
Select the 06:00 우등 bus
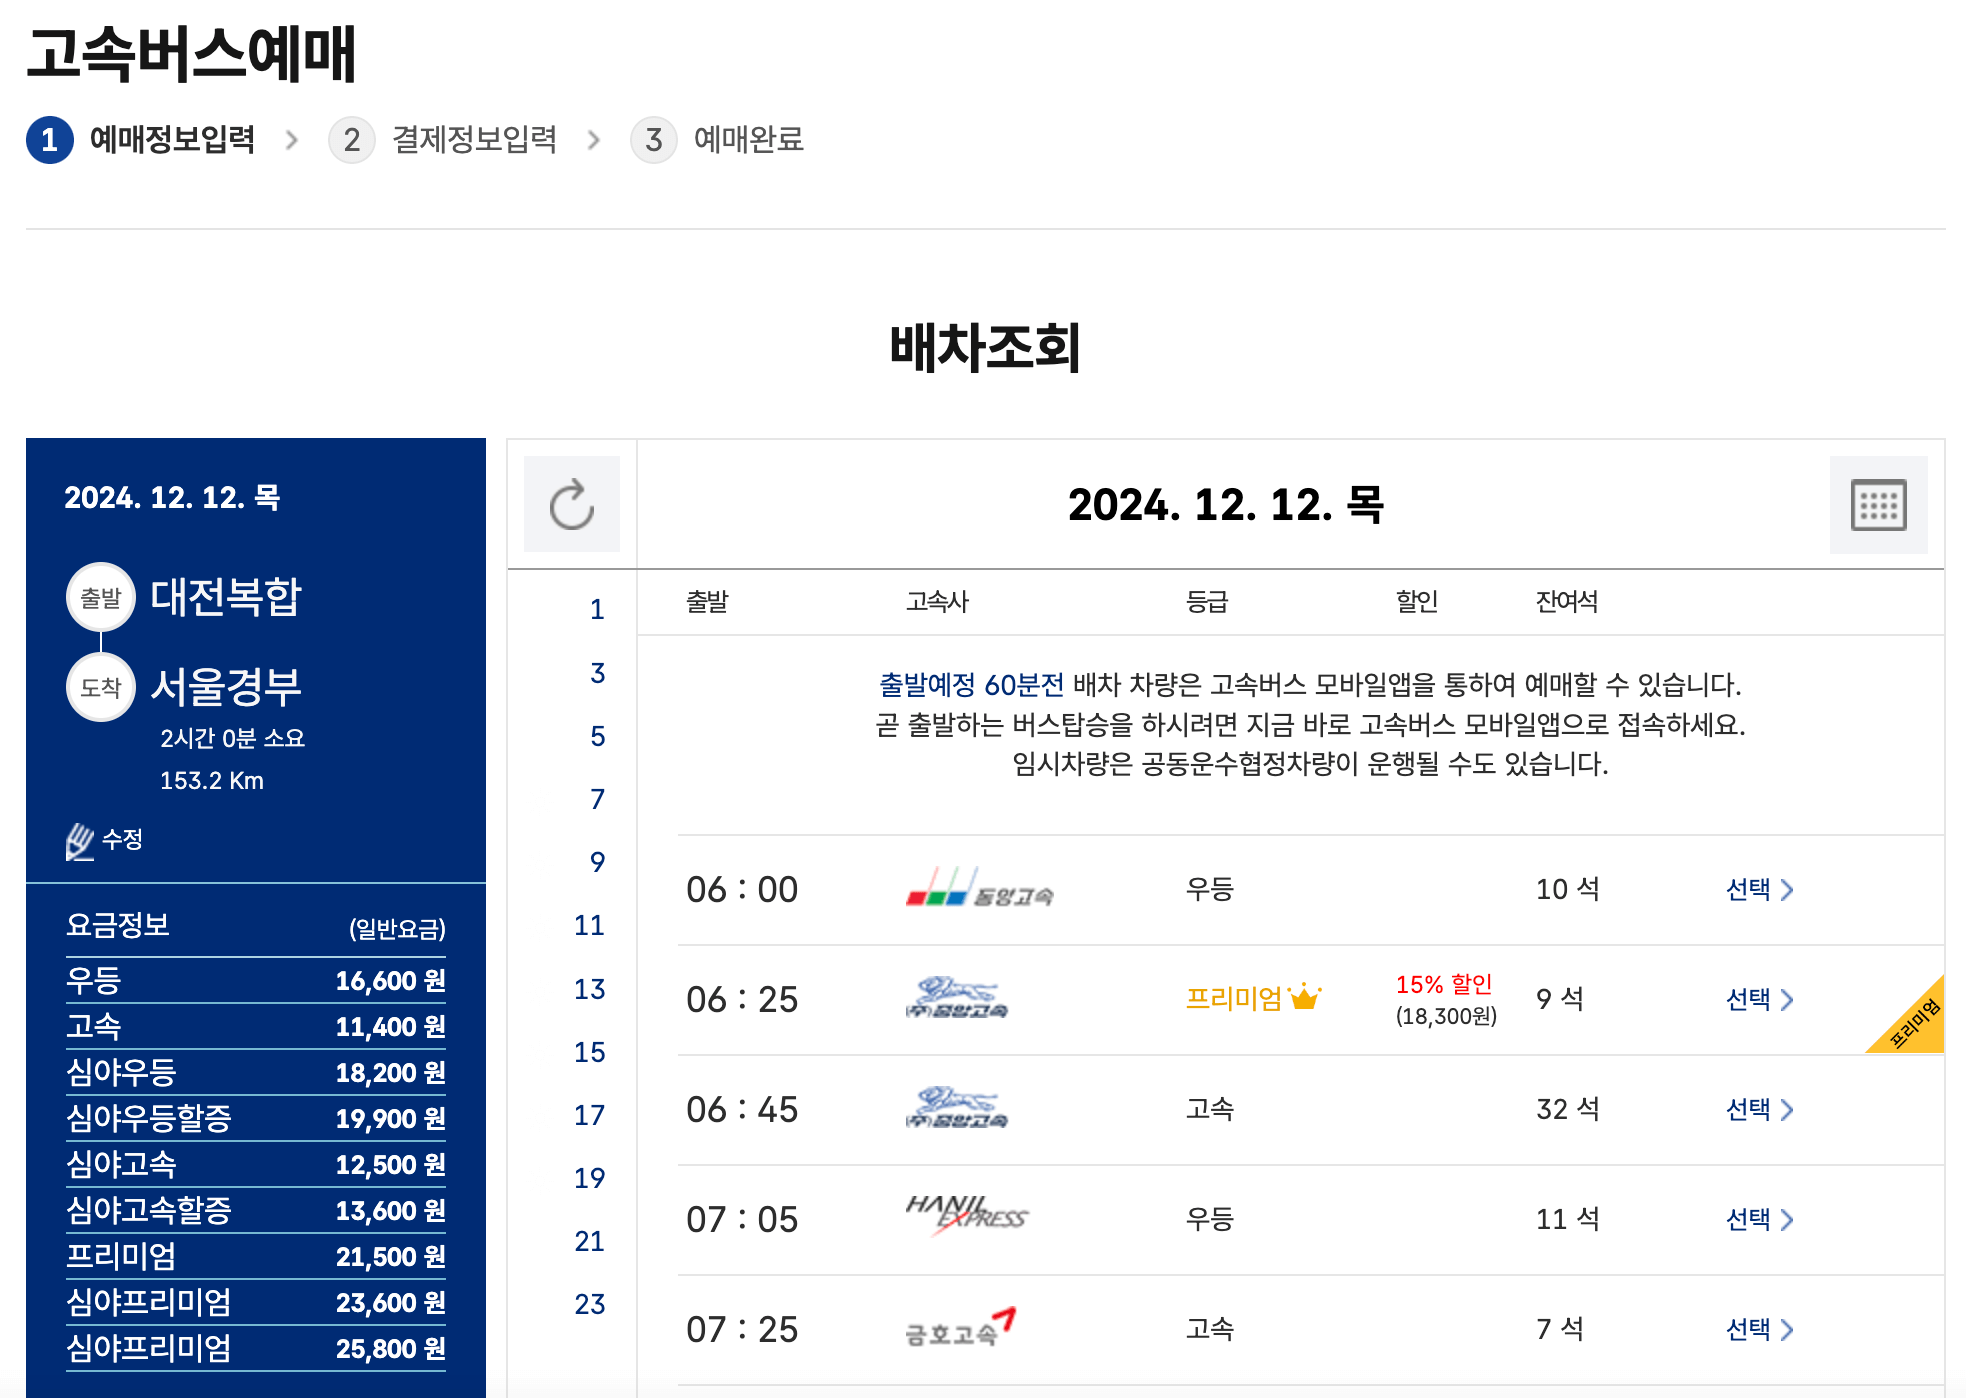pos(1759,889)
